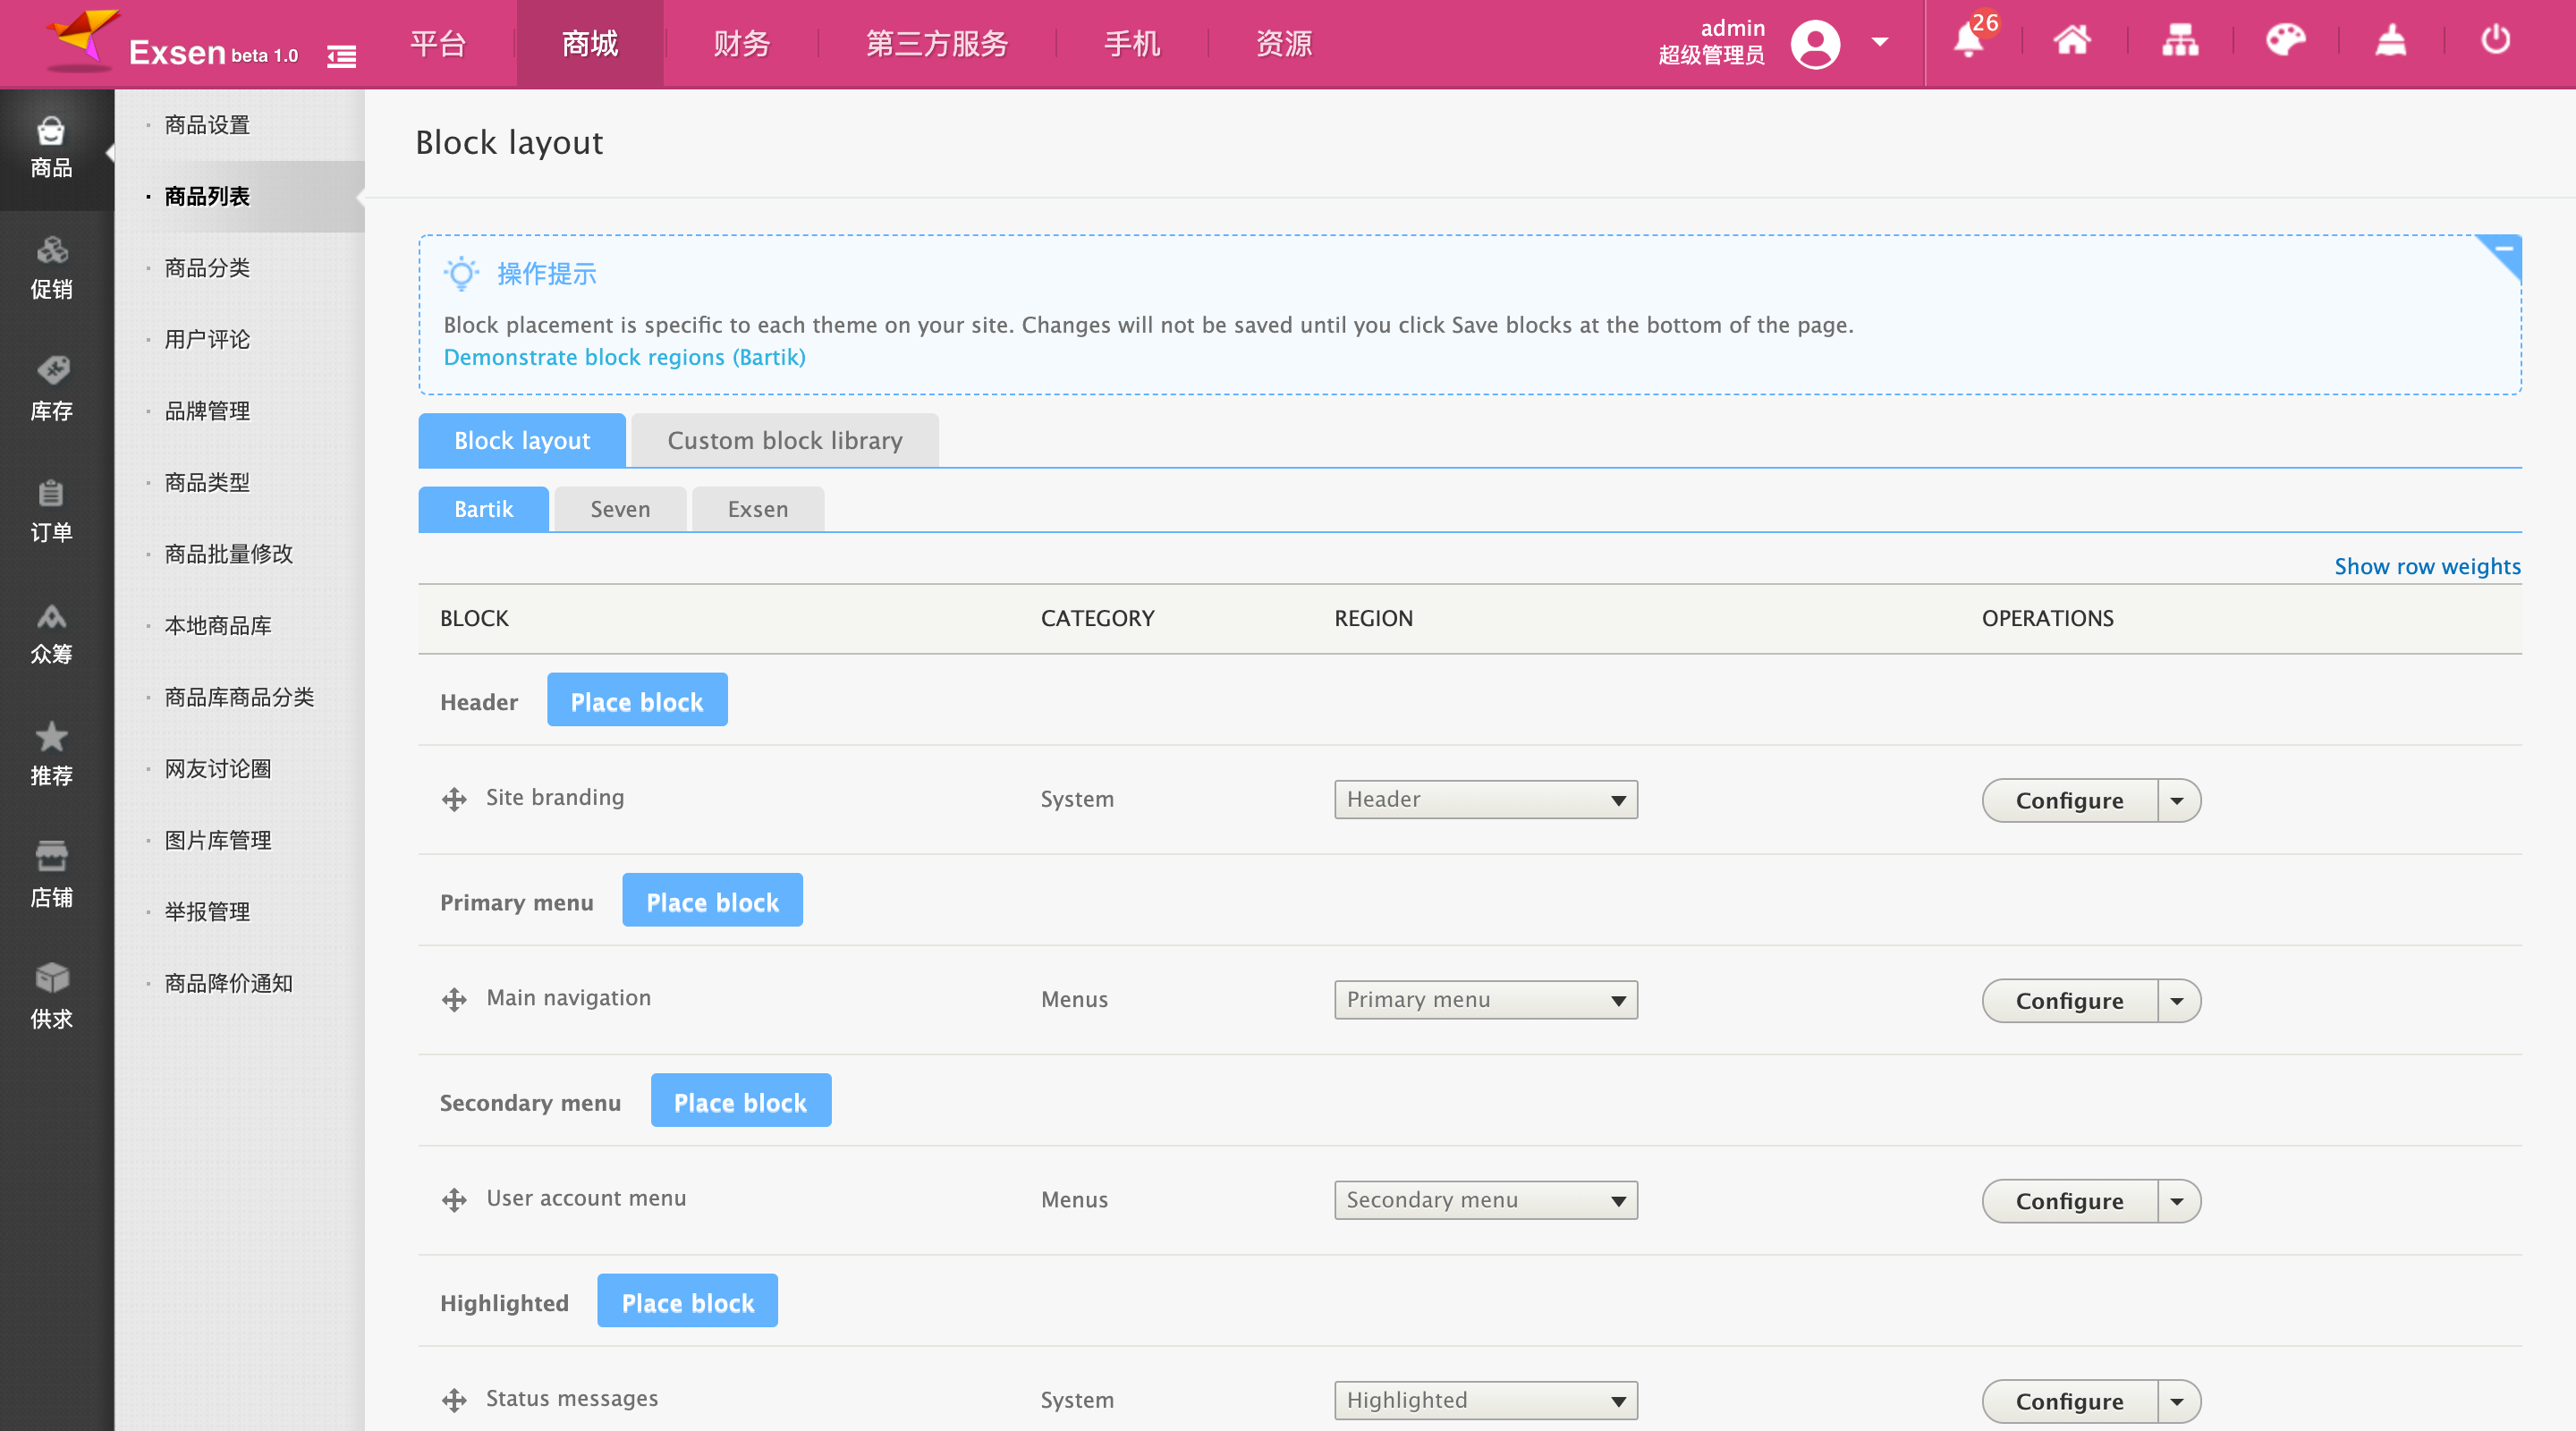Select the 手机 top menu
The height and width of the screenshot is (1431, 2576).
tap(1132, 44)
